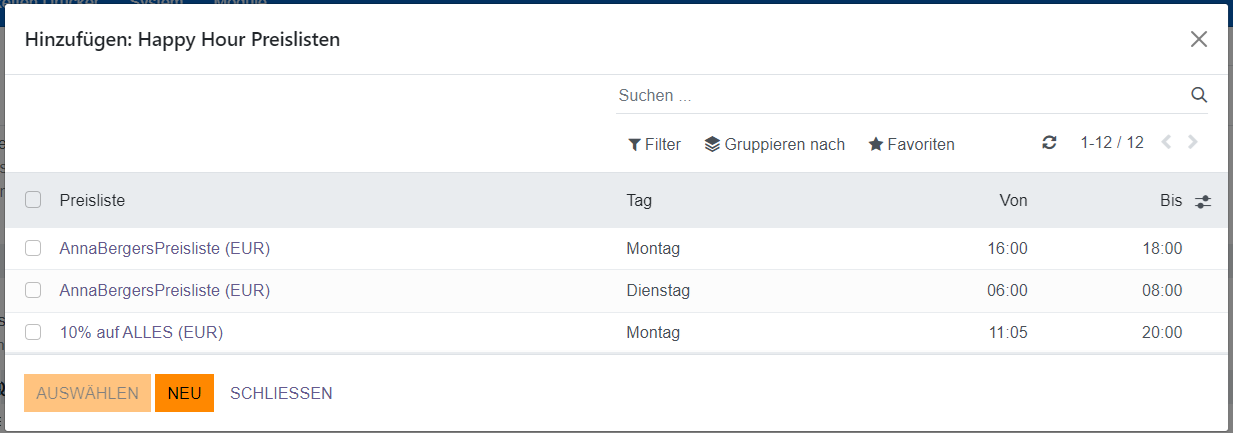This screenshot has width=1233, height=433.
Task: Focus the Suchen search field
Action: click(x=900, y=96)
